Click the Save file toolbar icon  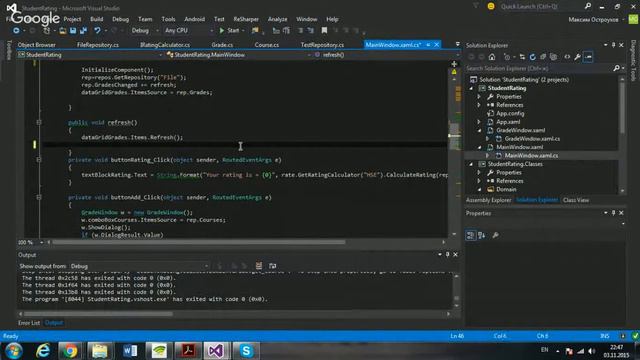click(73, 31)
